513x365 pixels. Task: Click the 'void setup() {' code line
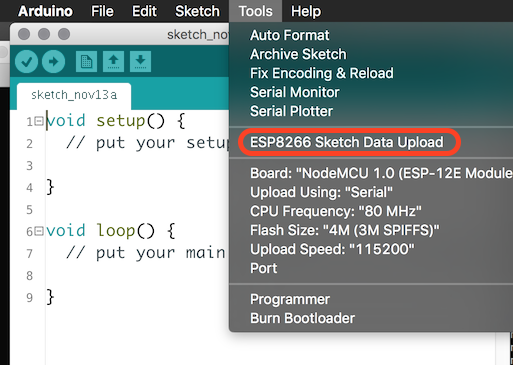pos(116,121)
